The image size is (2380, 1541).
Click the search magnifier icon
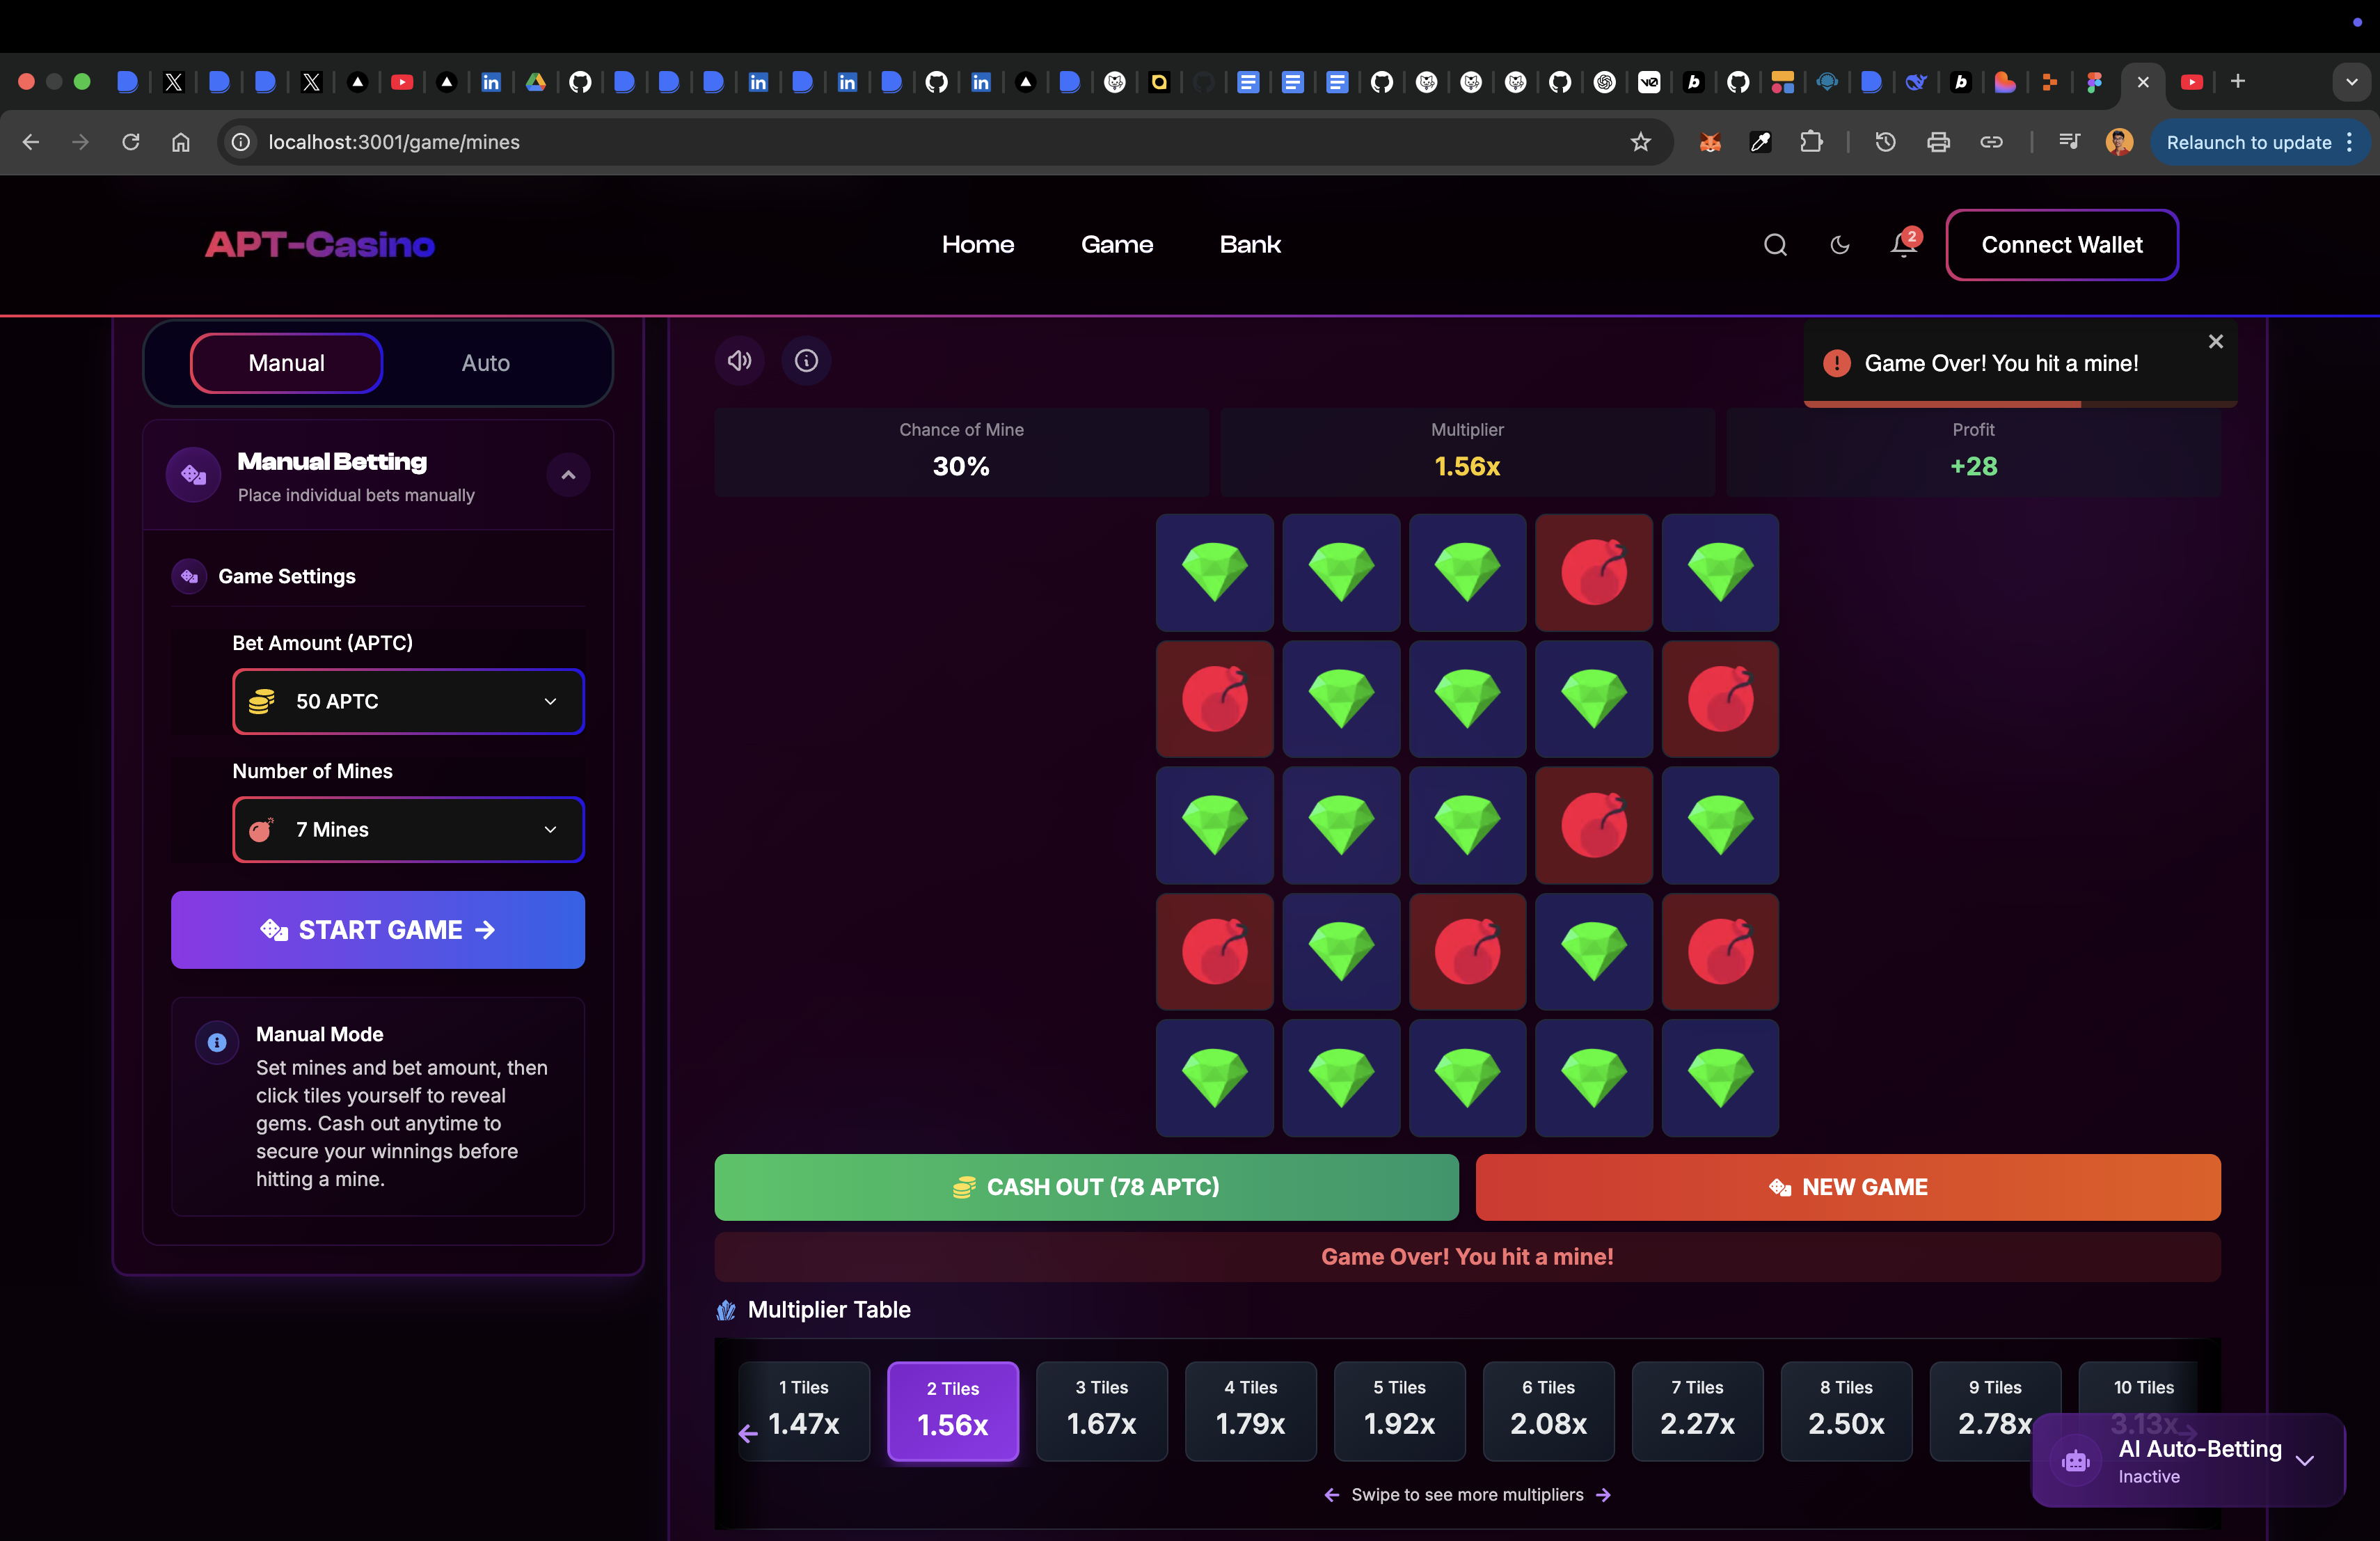pyautogui.click(x=1775, y=245)
